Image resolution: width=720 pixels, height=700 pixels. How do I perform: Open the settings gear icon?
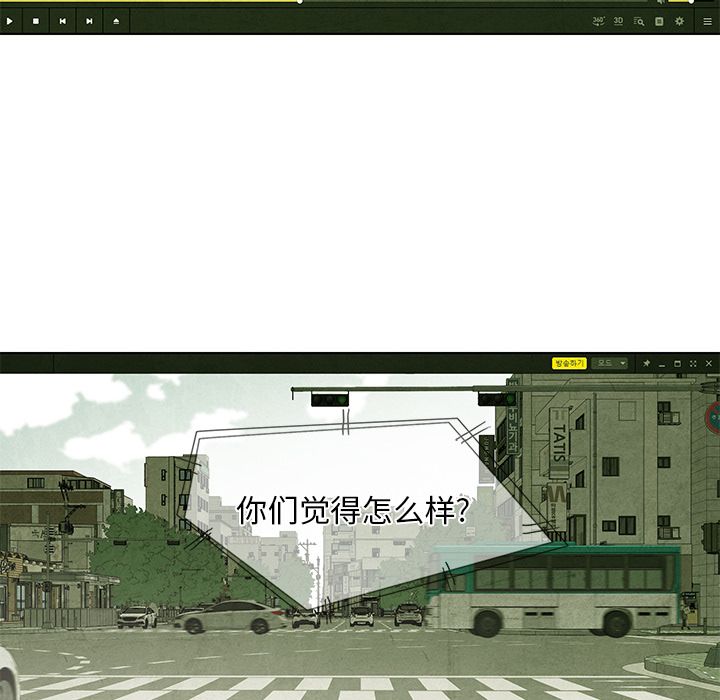pos(680,21)
